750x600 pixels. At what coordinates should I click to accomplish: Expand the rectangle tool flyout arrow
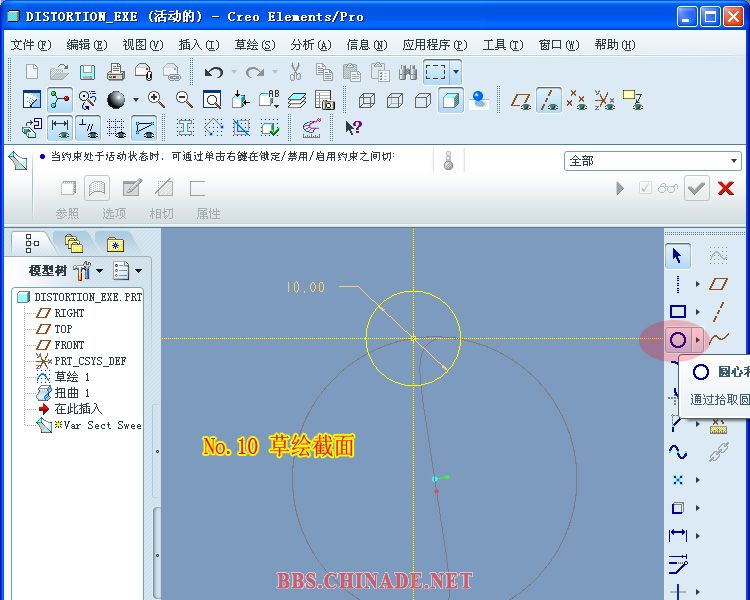point(698,312)
